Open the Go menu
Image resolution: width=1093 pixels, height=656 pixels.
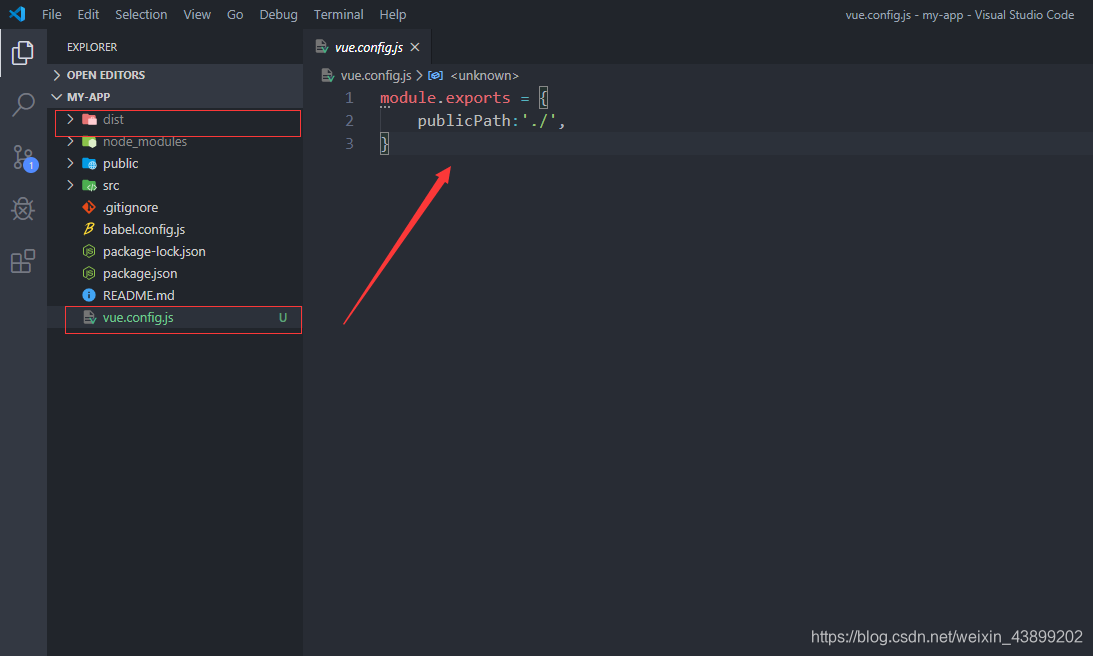(235, 14)
